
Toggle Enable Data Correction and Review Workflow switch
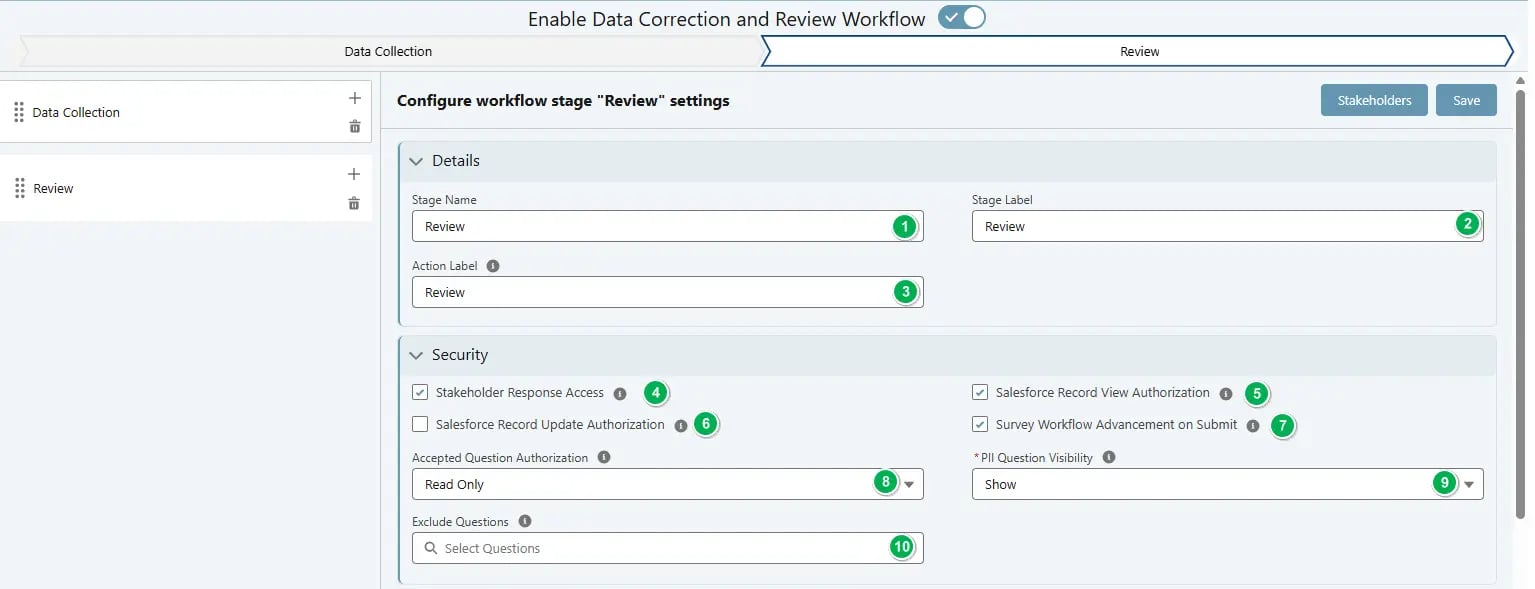click(x=962, y=18)
